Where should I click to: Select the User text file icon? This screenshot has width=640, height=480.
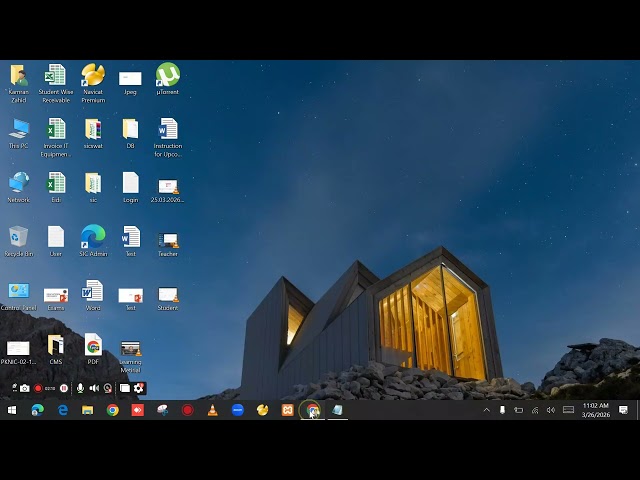coord(56,241)
